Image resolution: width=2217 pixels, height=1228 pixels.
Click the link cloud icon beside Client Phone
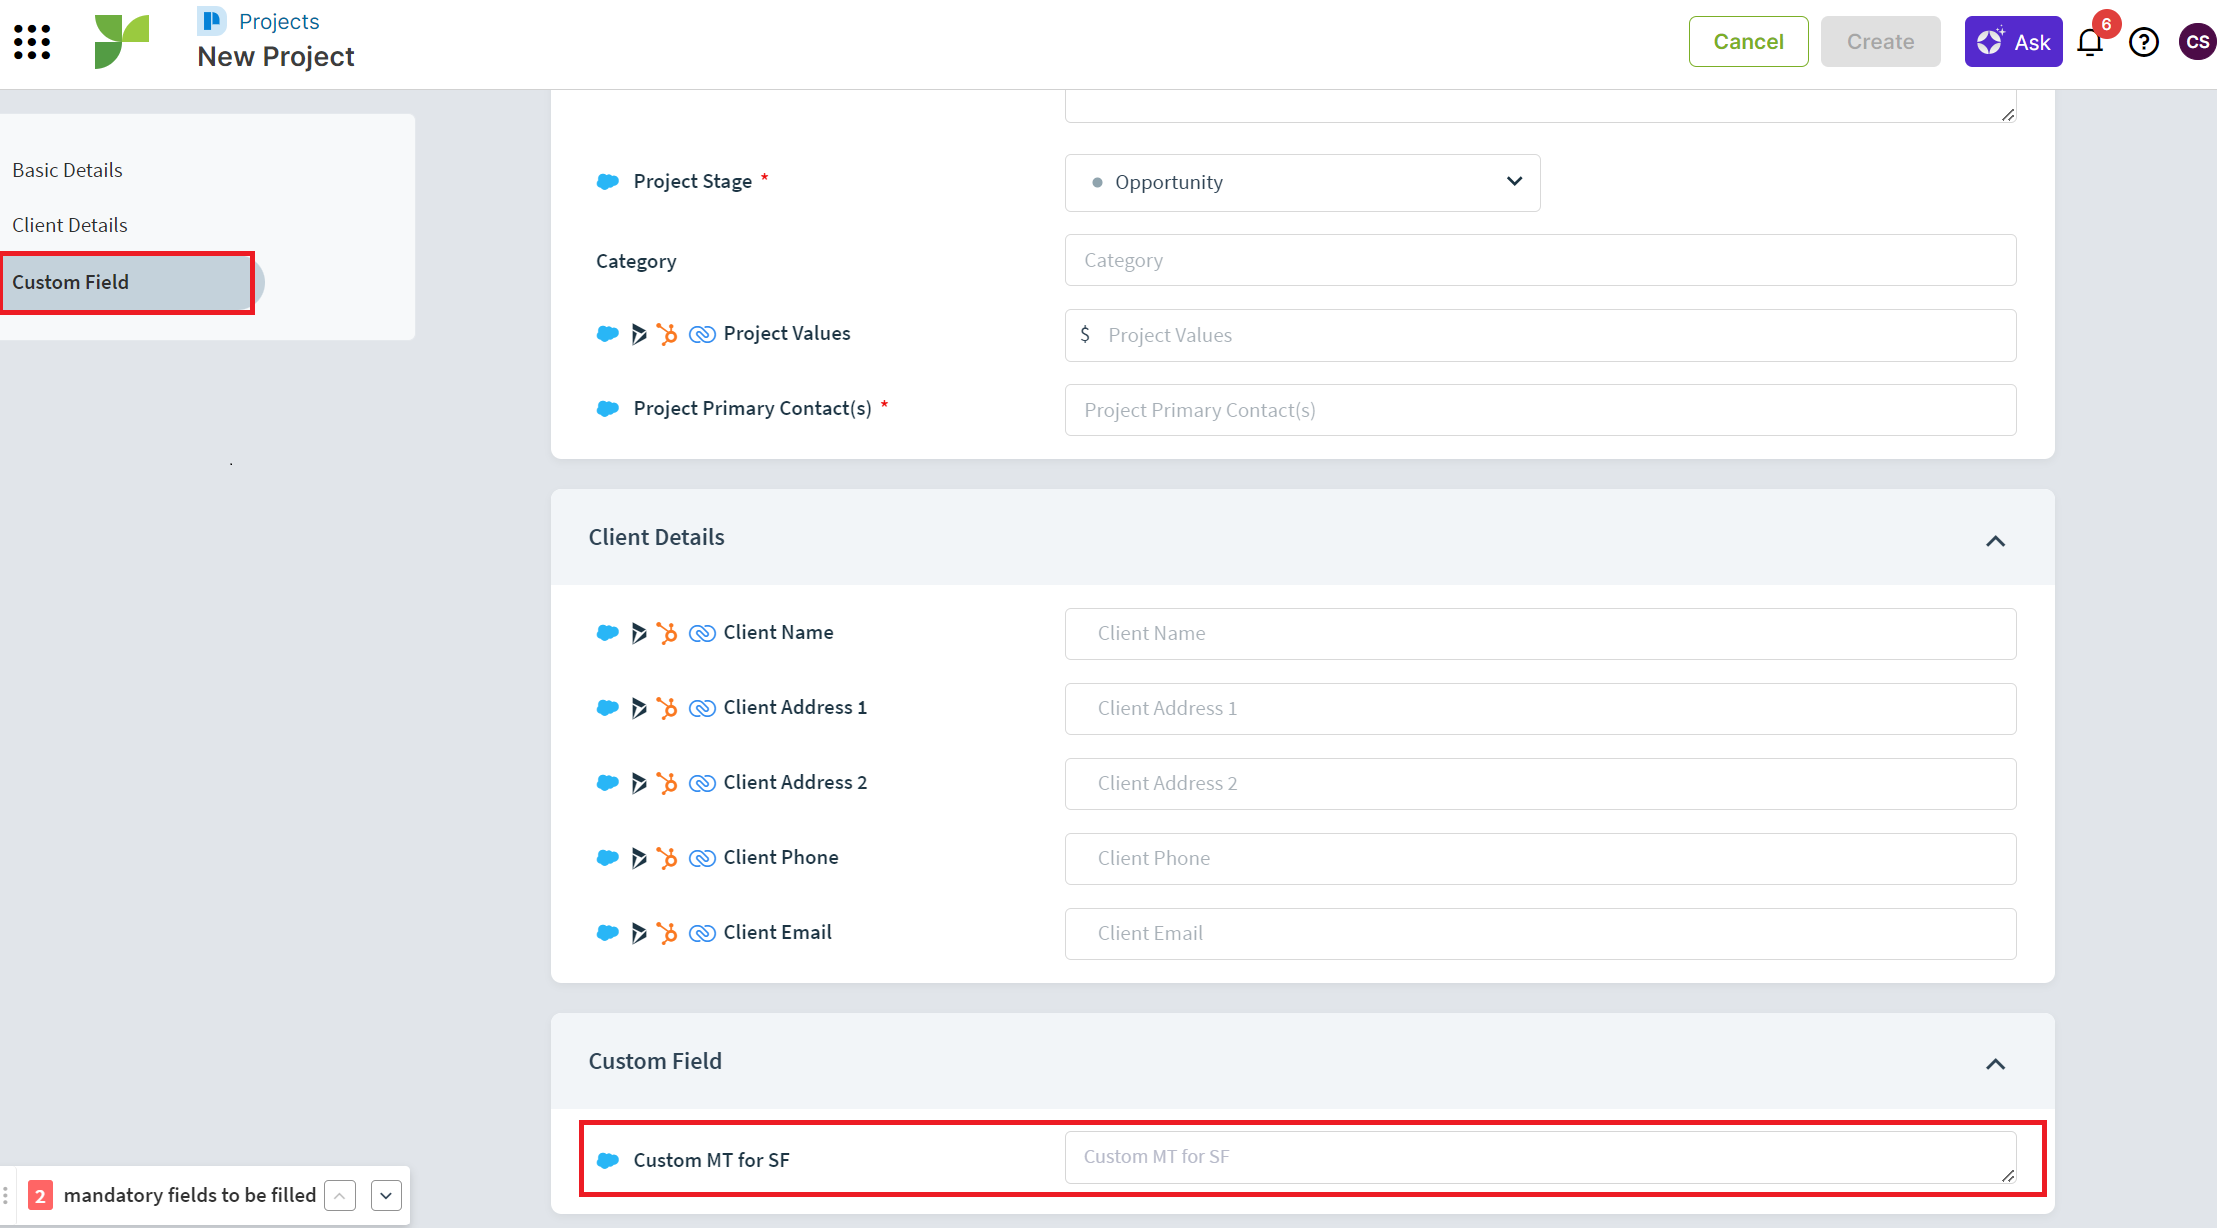coord(702,858)
